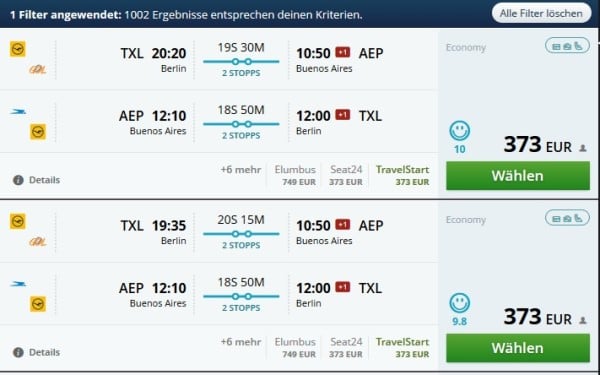Open amenities icons badge in second result
Screen dimensions: 600x375
567,218
